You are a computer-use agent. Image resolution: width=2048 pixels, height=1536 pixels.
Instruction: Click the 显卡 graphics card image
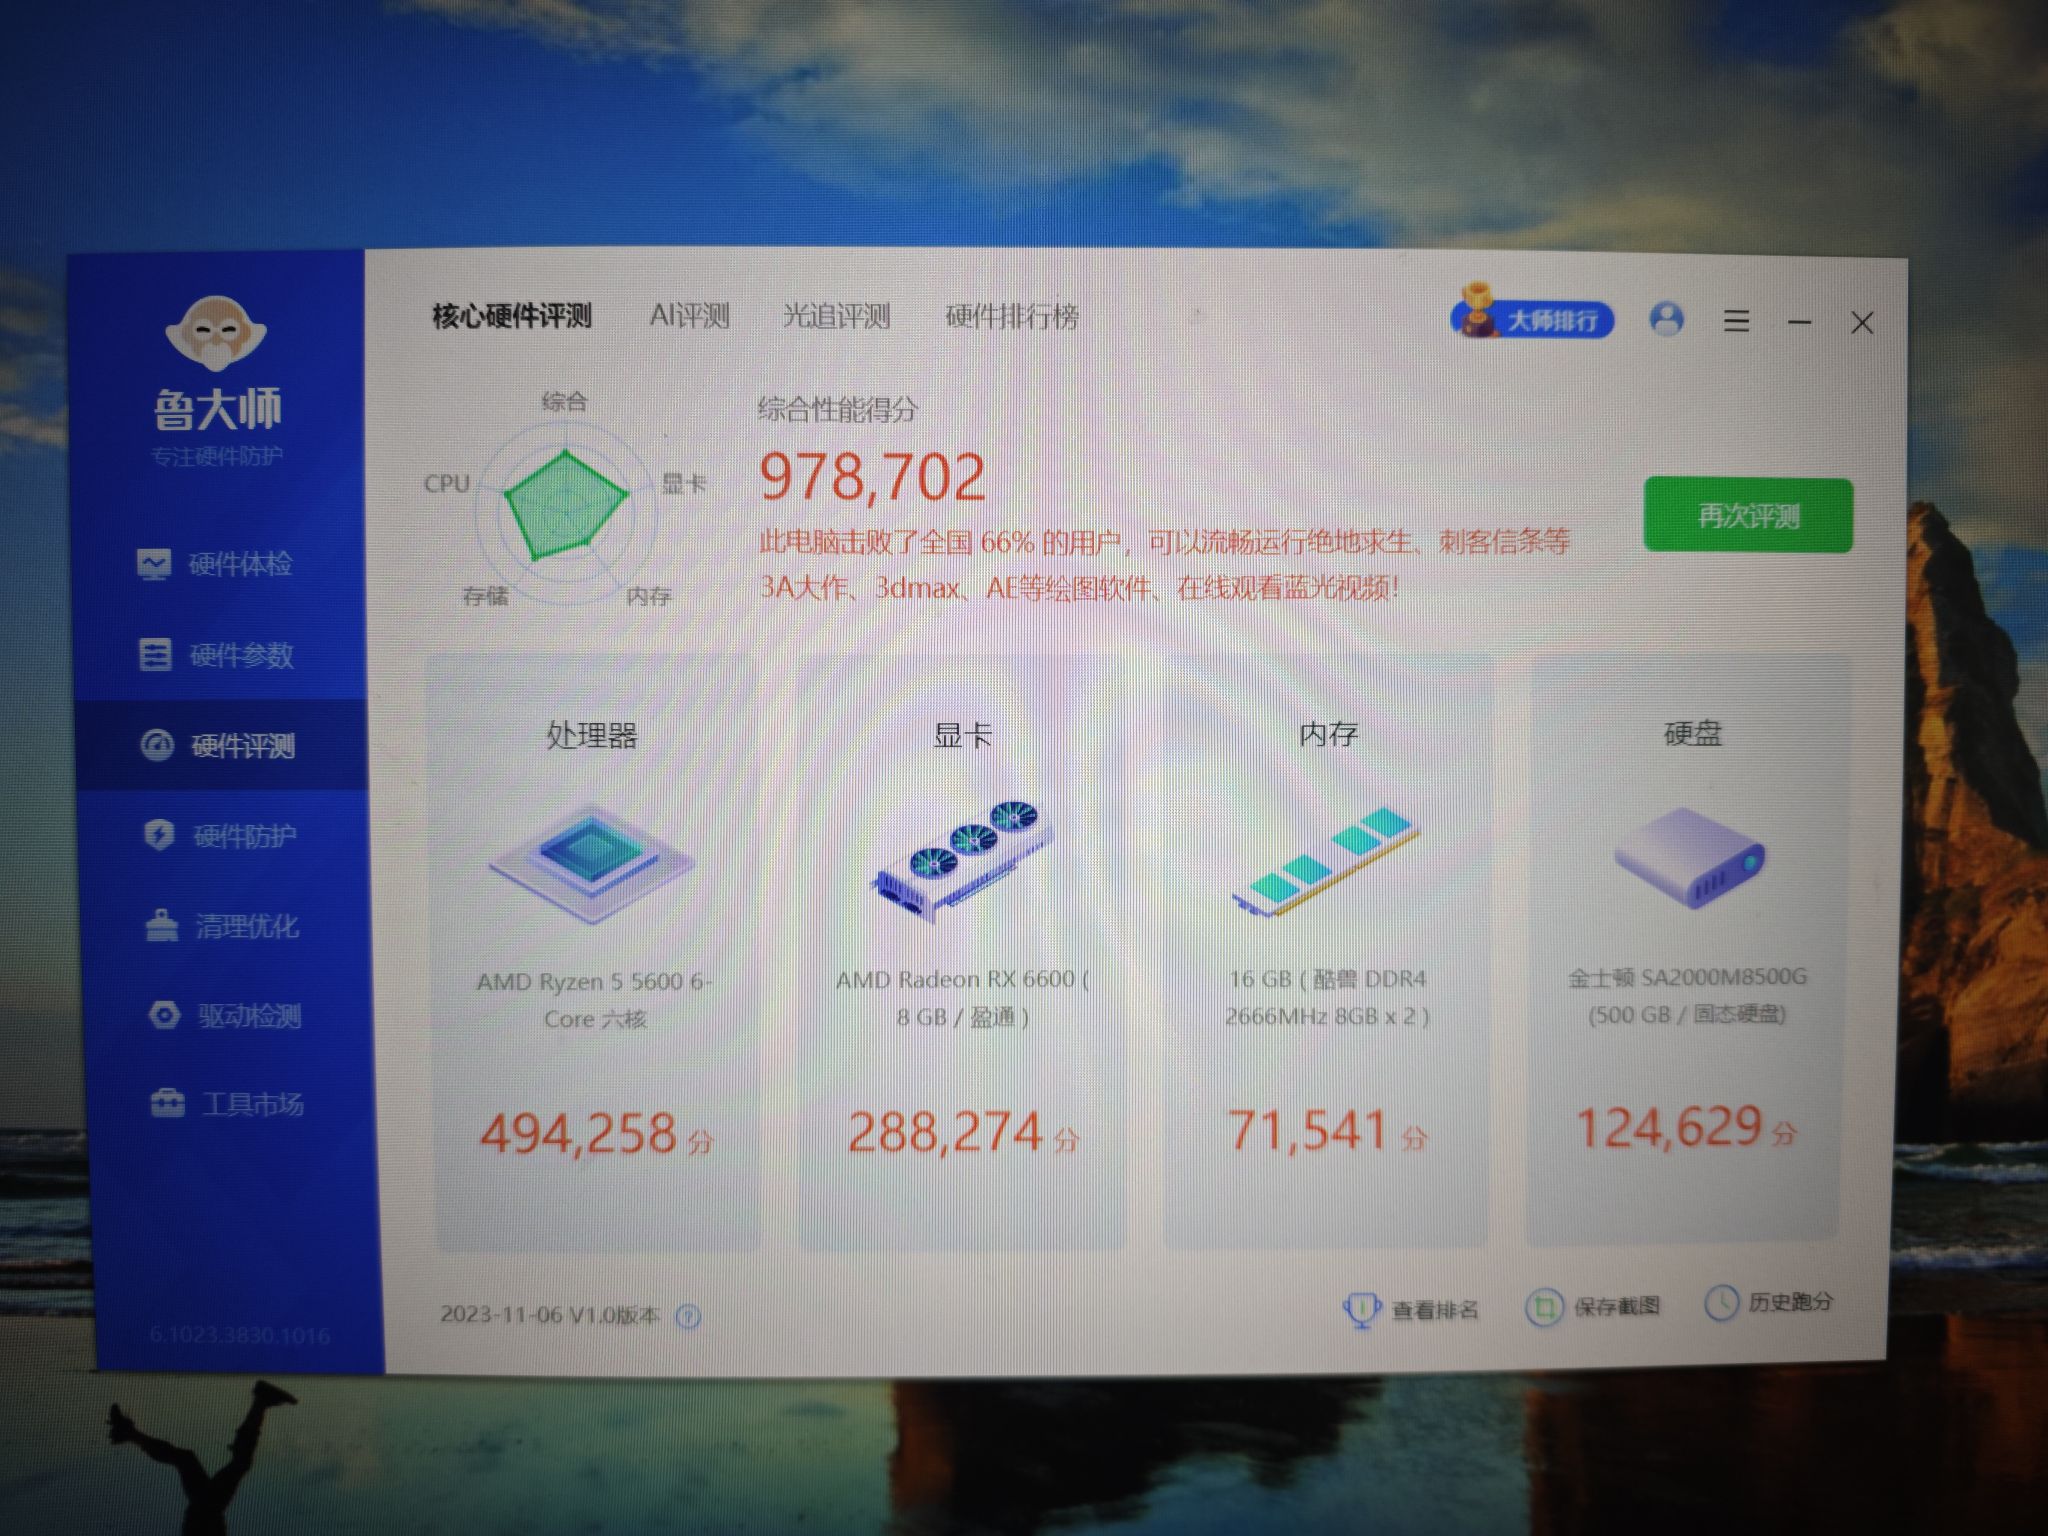[x=962, y=860]
